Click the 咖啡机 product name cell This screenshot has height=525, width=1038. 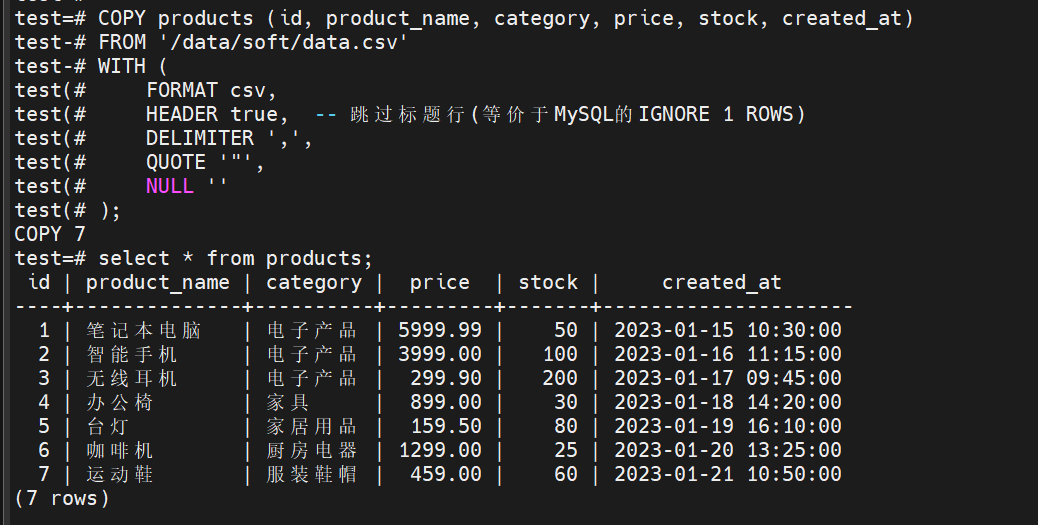point(120,450)
